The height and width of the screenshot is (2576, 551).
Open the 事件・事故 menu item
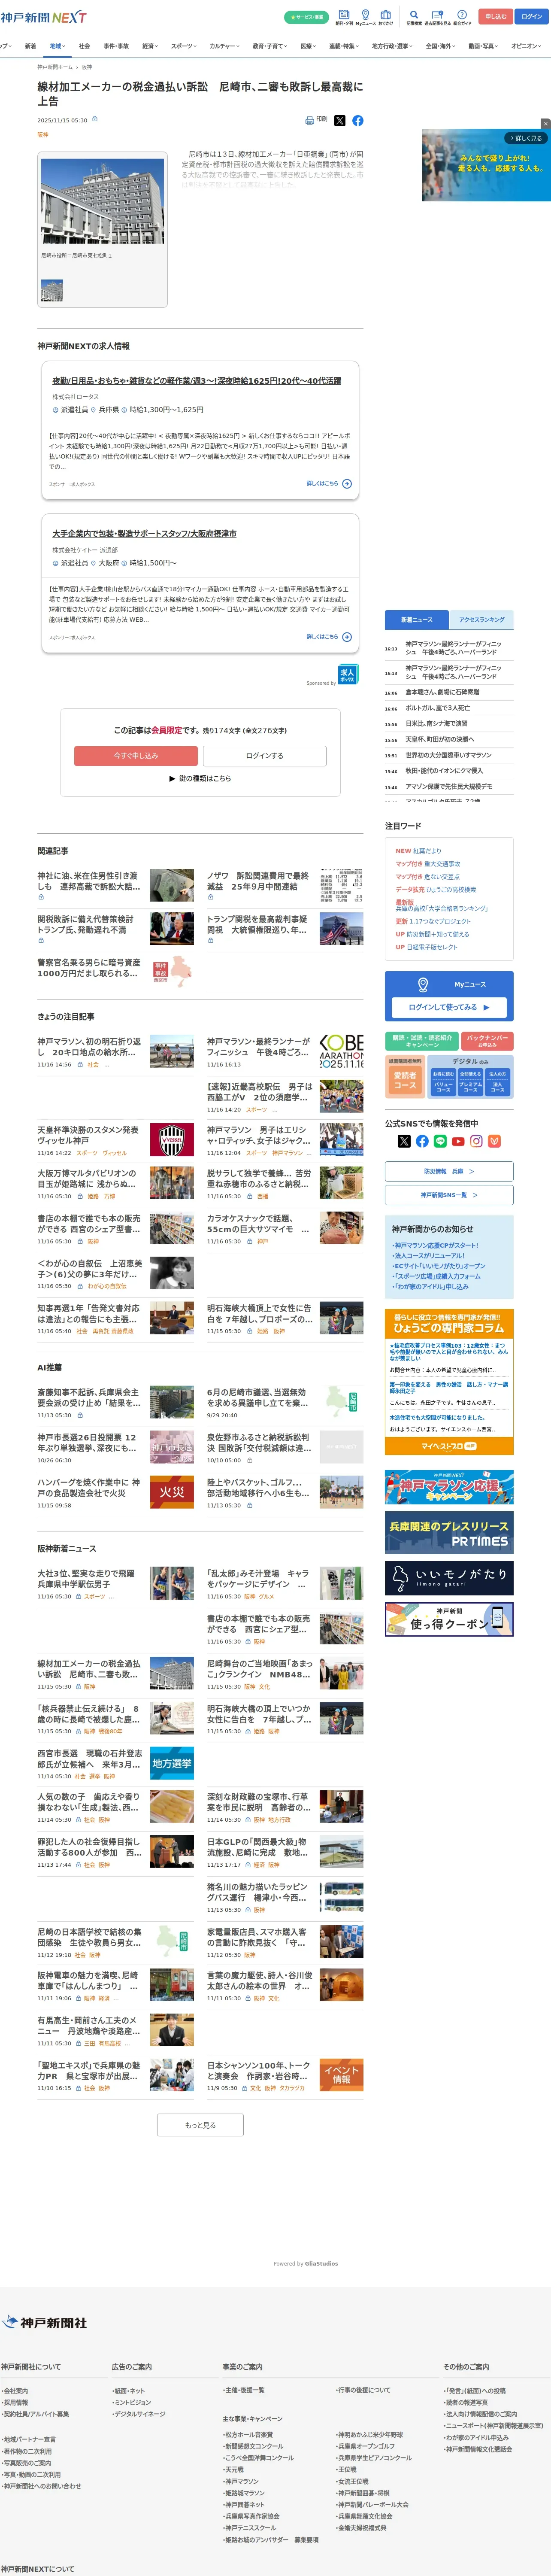click(x=116, y=46)
